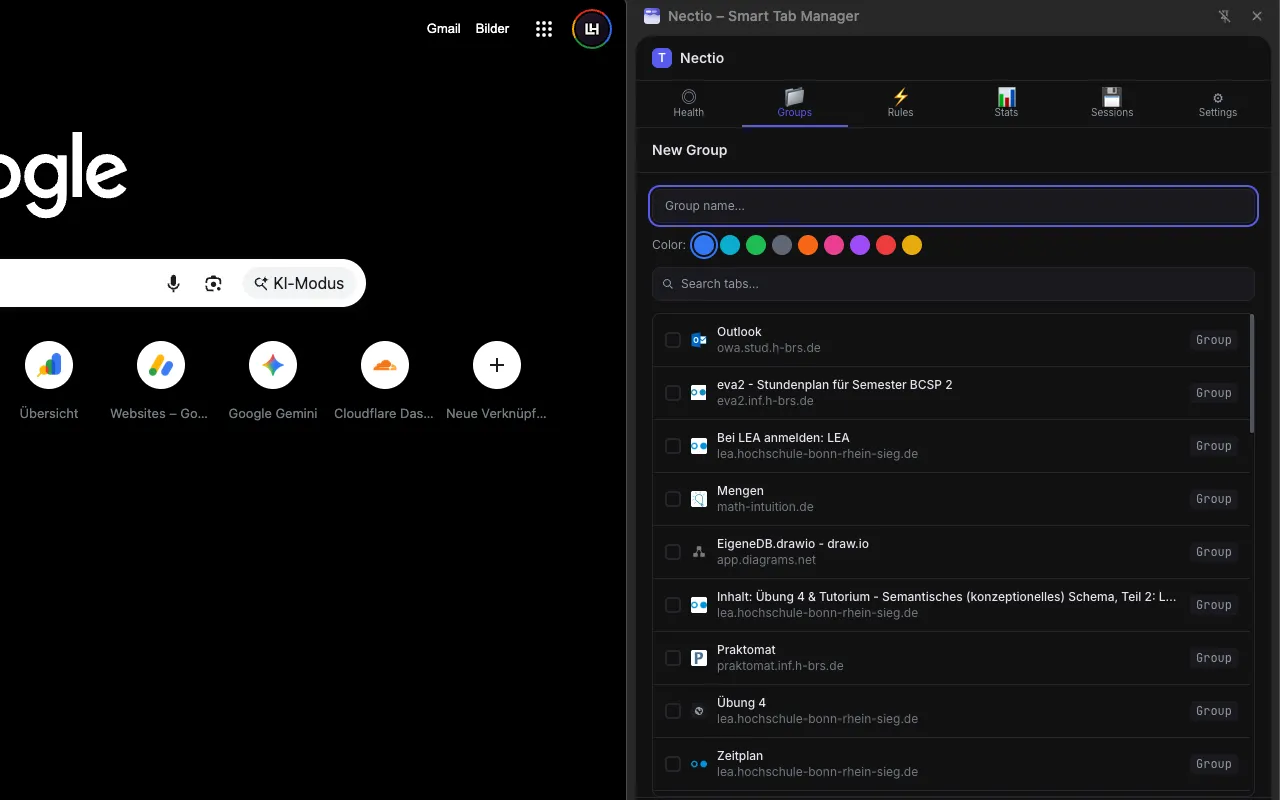This screenshot has height=800, width=1280.
Task: Click the Nectio logo icon in header
Action: coord(662,58)
